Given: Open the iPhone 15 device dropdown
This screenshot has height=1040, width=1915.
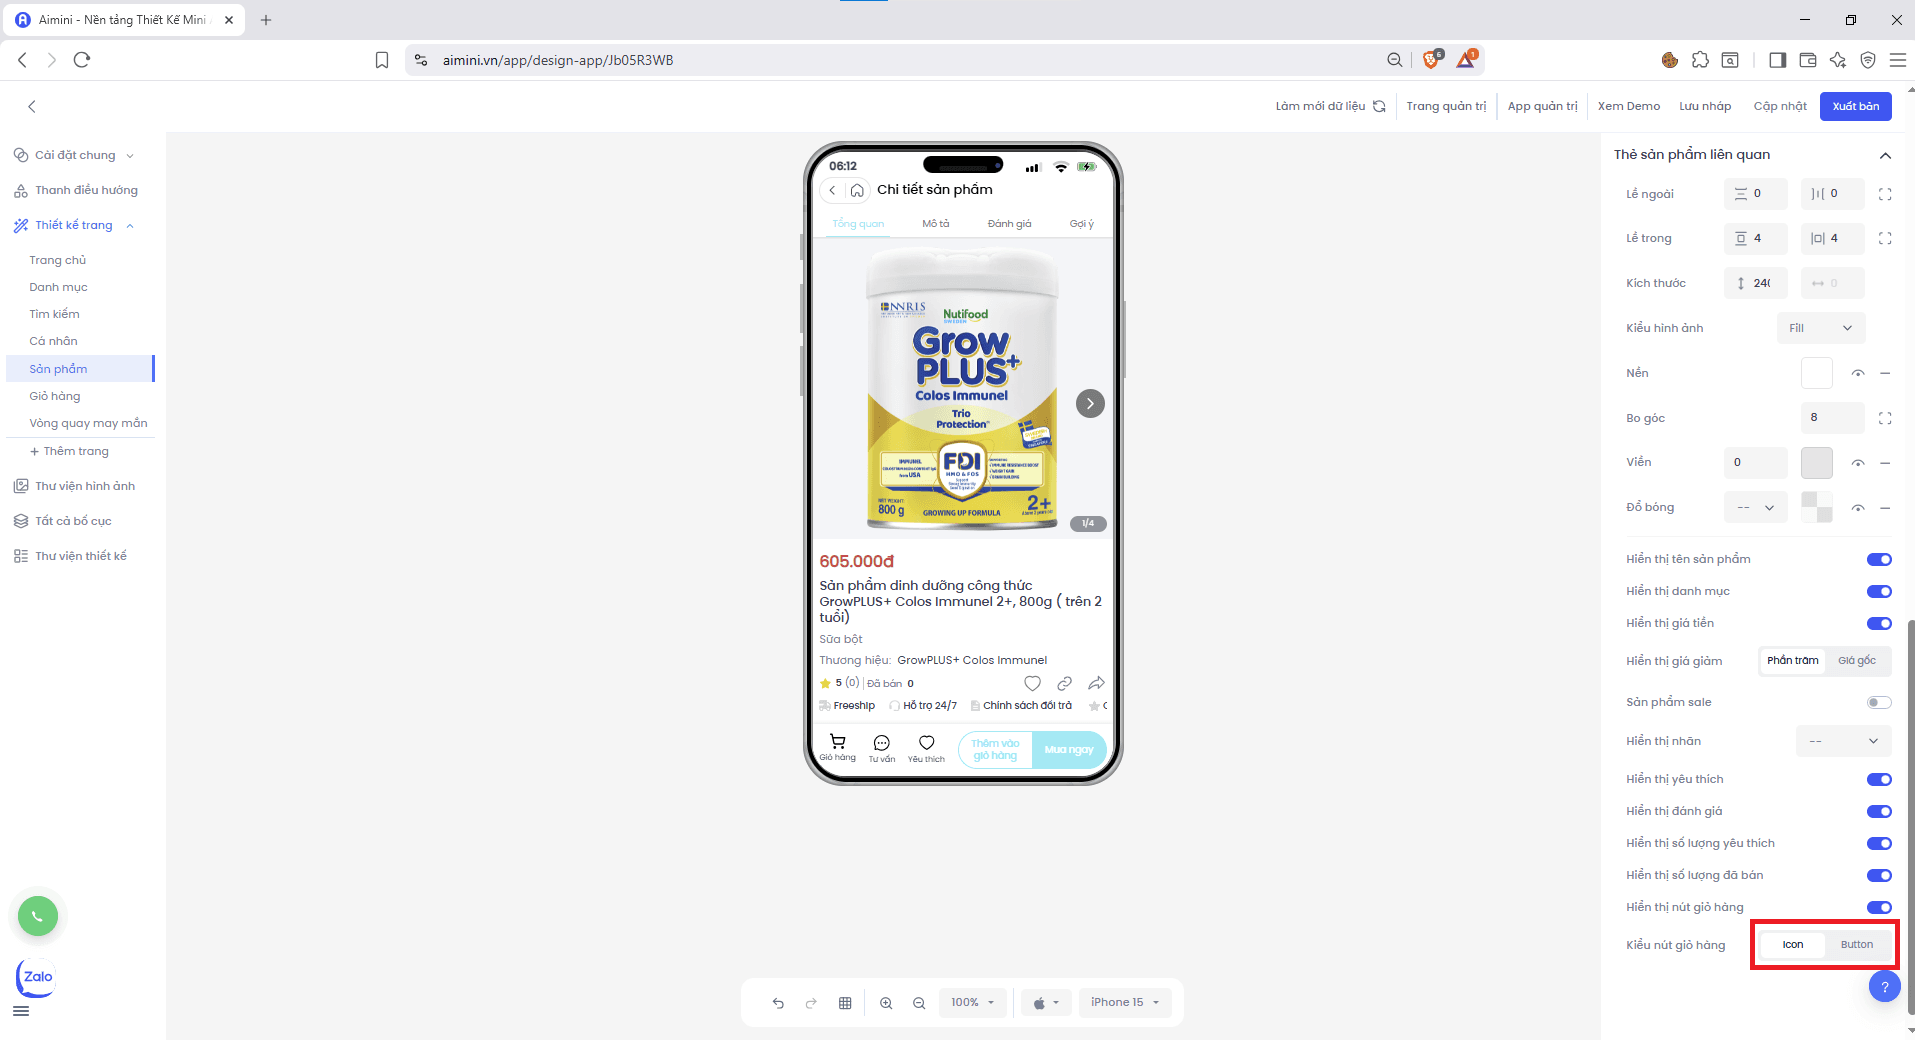Looking at the screenshot, I should click(1125, 1003).
